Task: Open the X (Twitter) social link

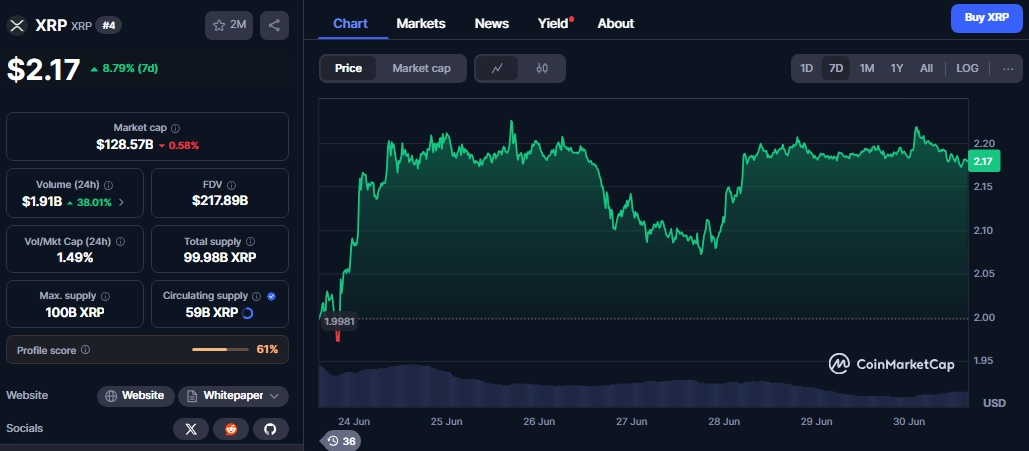Action: coord(191,429)
